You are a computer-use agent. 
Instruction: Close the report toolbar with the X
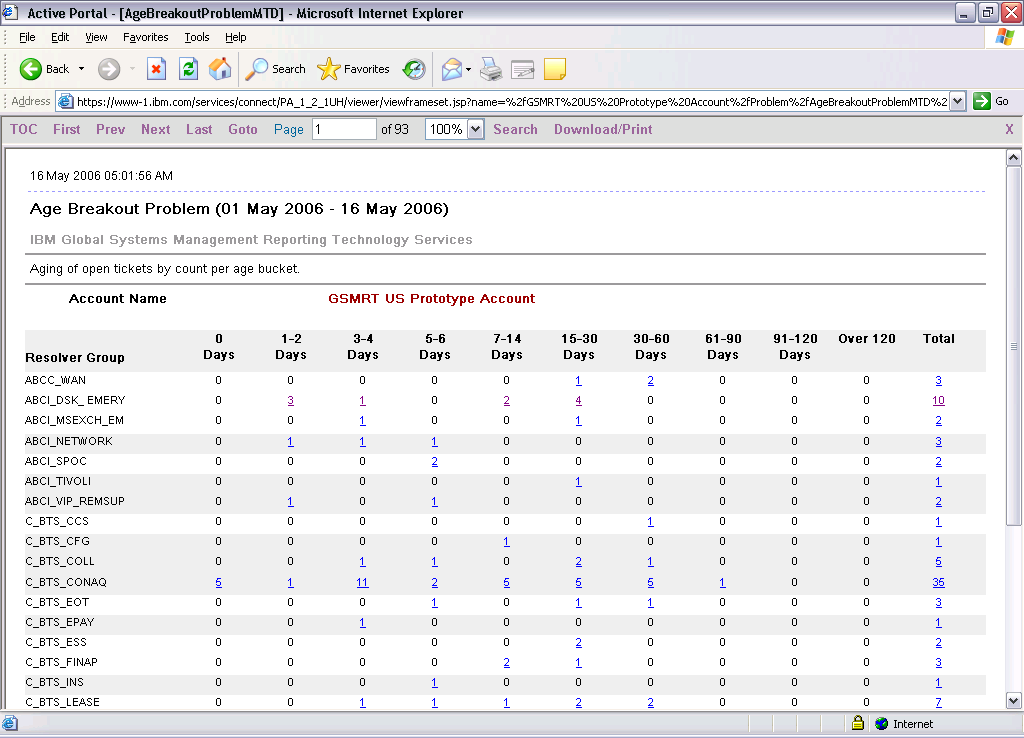(1009, 129)
